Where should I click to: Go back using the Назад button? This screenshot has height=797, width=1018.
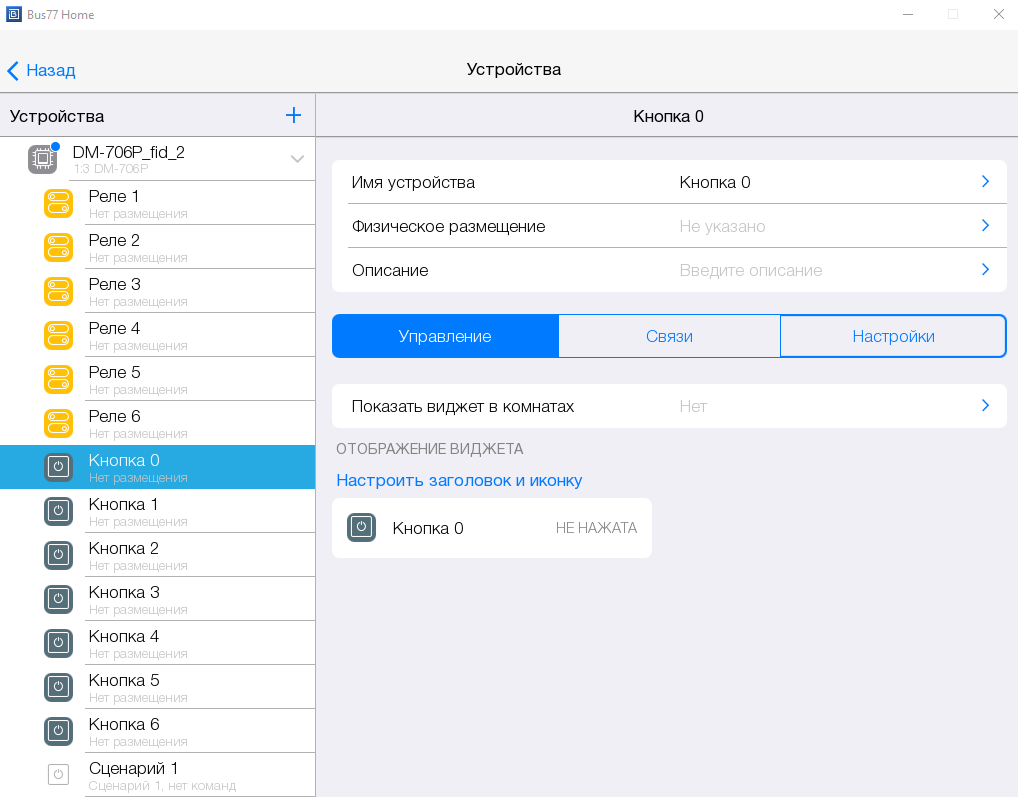tap(41, 70)
